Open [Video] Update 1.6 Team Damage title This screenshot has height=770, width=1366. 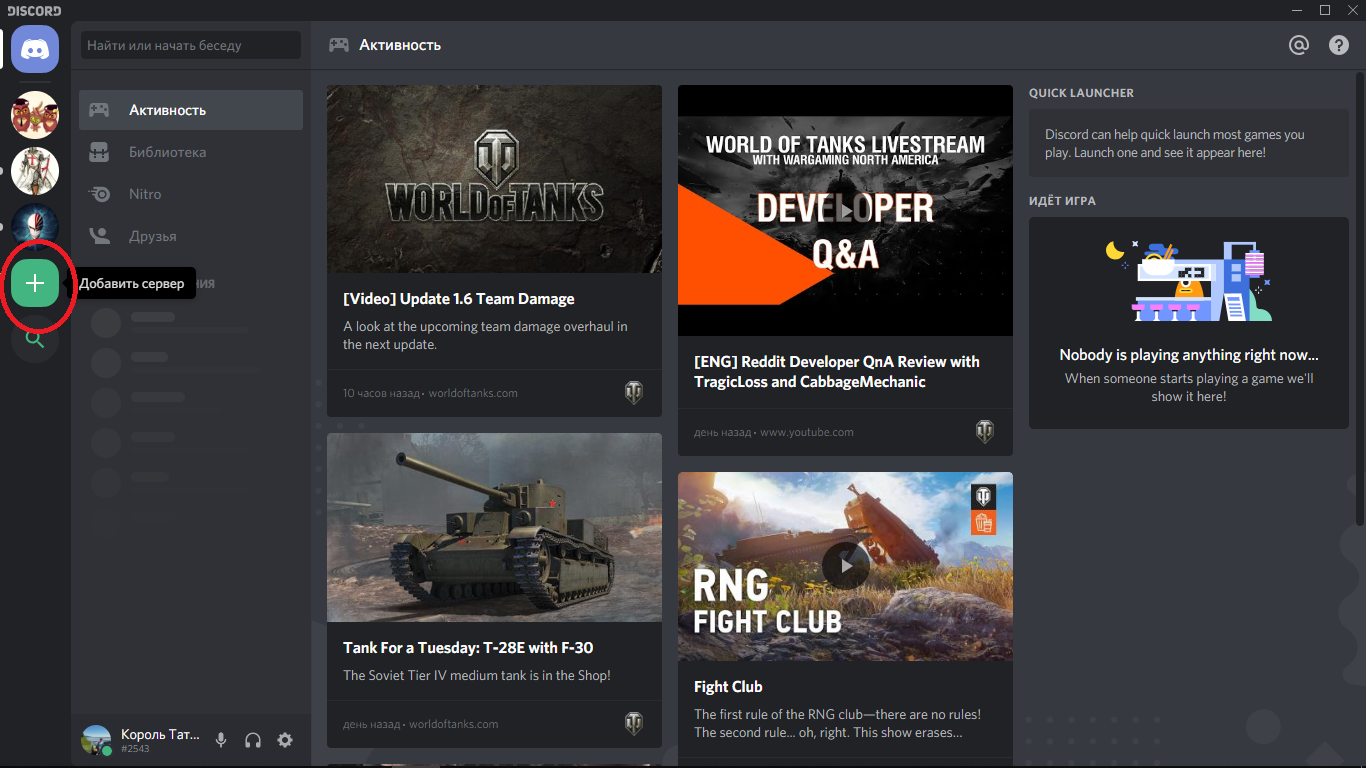click(x=459, y=299)
